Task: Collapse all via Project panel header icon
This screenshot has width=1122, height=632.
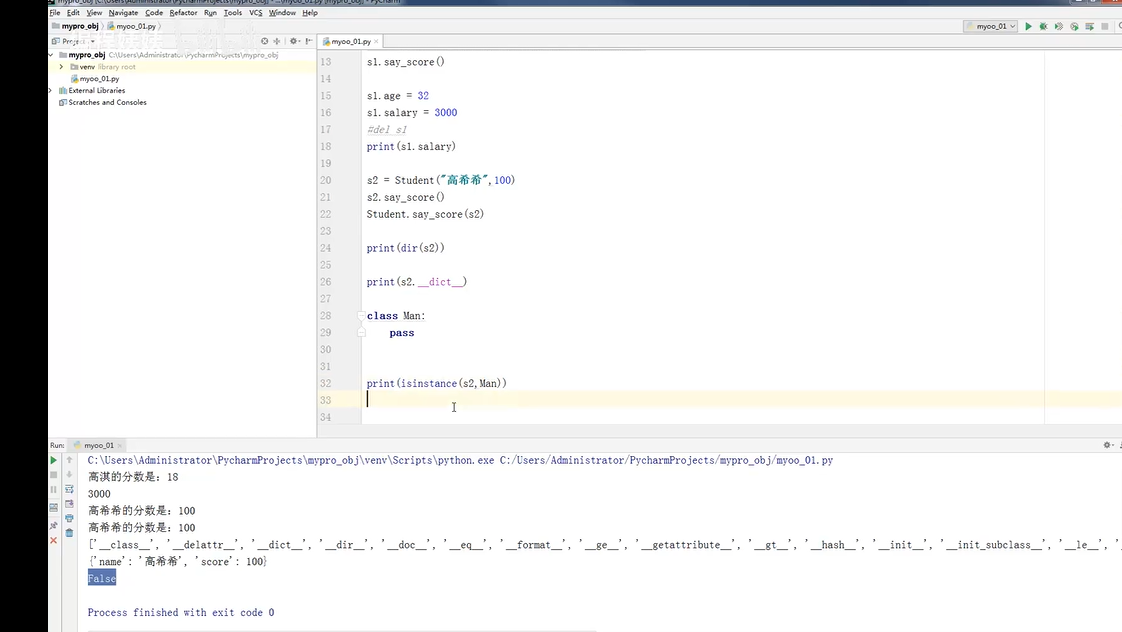Action: pyautogui.click(x=277, y=42)
